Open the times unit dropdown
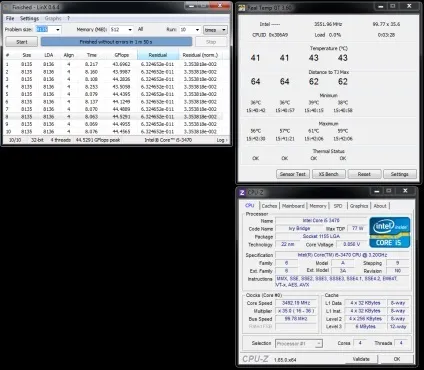 [x=215, y=30]
